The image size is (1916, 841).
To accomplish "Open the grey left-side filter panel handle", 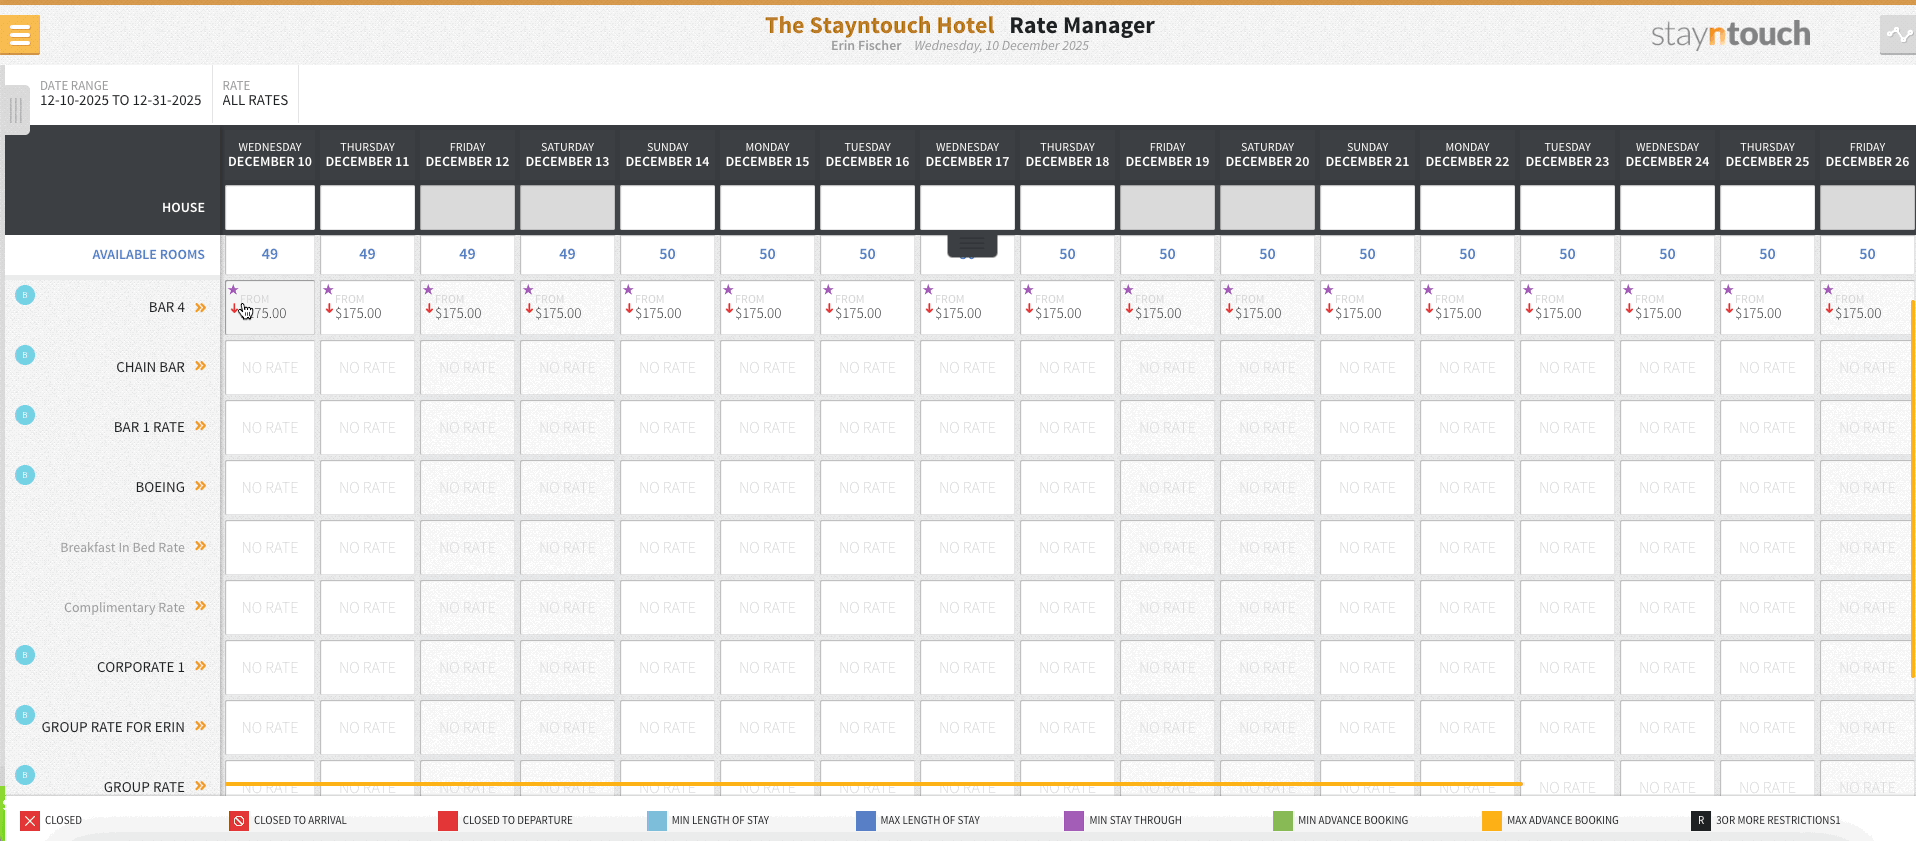I will coord(16,109).
